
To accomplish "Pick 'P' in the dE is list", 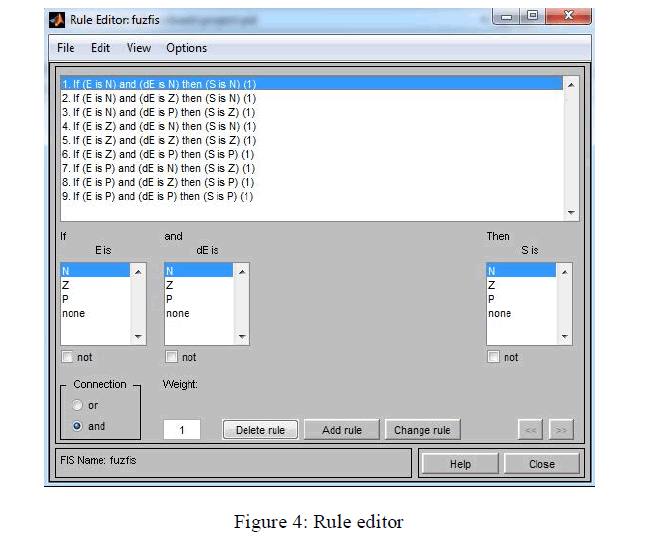I will tap(199, 299).
